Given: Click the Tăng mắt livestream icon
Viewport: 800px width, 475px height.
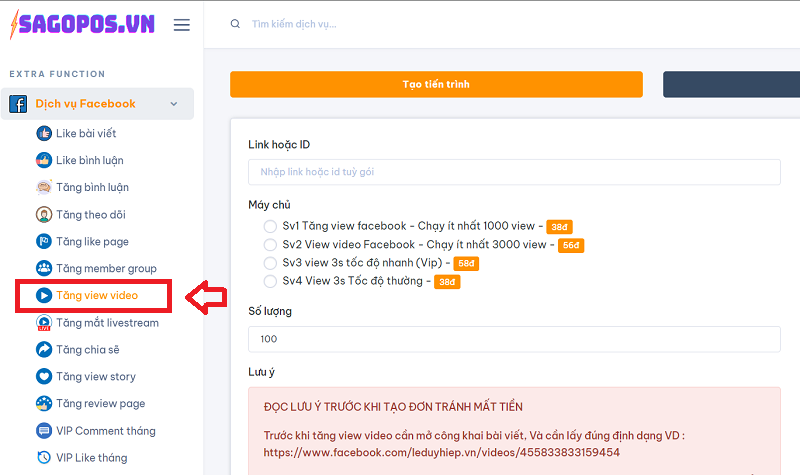Looking at the screenshot, I should (44, 323).
